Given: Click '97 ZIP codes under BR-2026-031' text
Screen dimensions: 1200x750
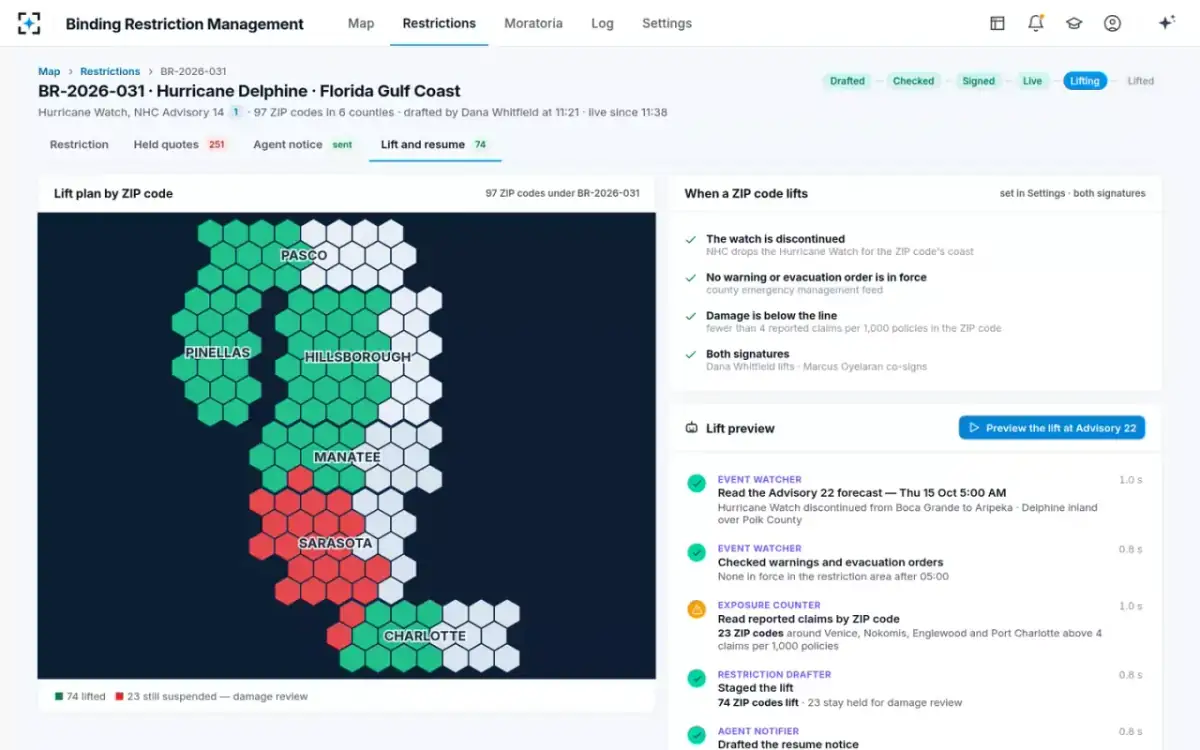Looking at the screenshot, I should [x=562, y=194].
